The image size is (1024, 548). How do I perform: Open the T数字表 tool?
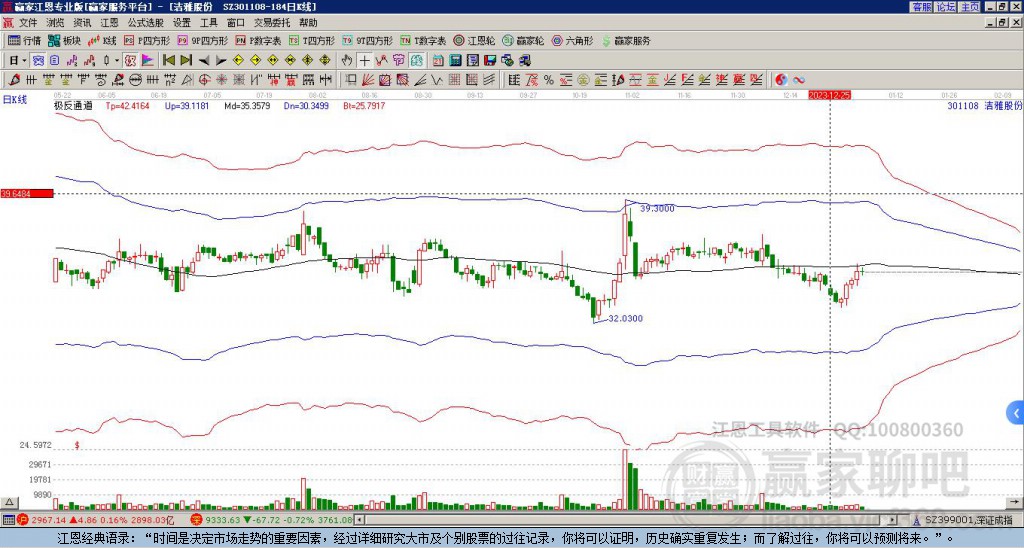(423, 40)
